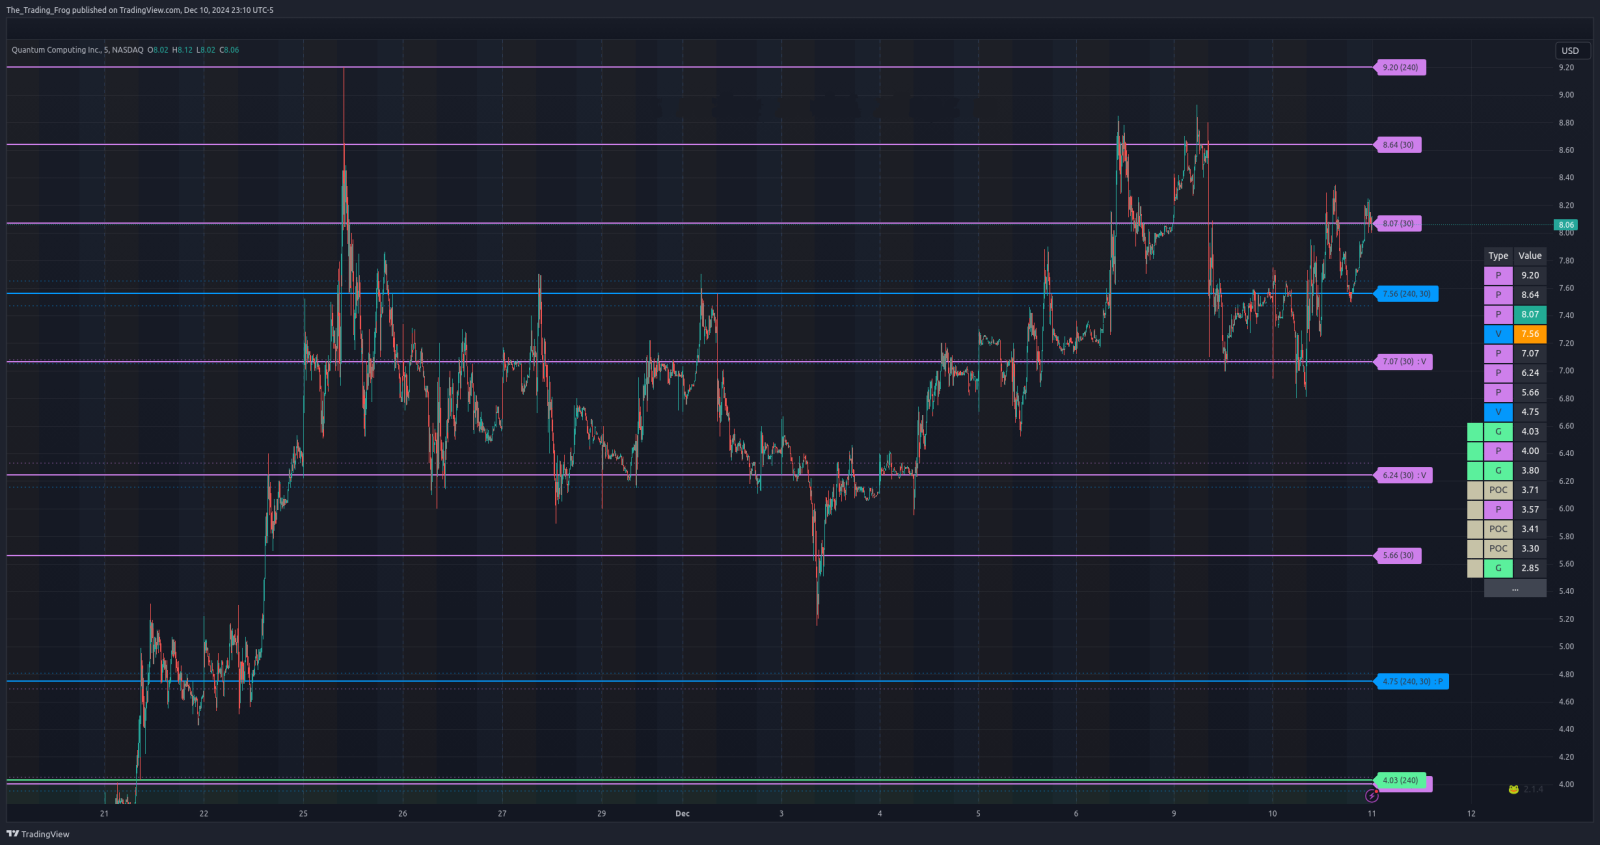Click the table value cell 5.66
This screenshot has width=1600, height=845.
click(1530, 393)
